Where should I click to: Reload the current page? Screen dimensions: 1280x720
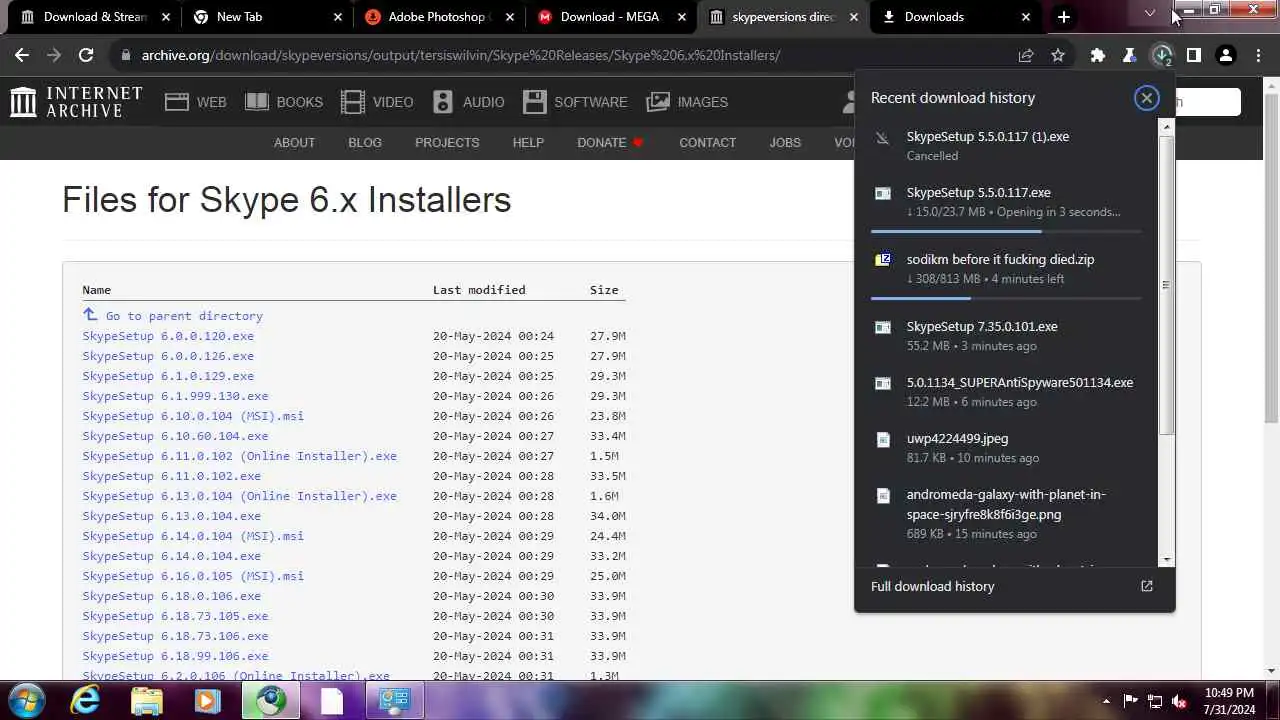[86, 56]
